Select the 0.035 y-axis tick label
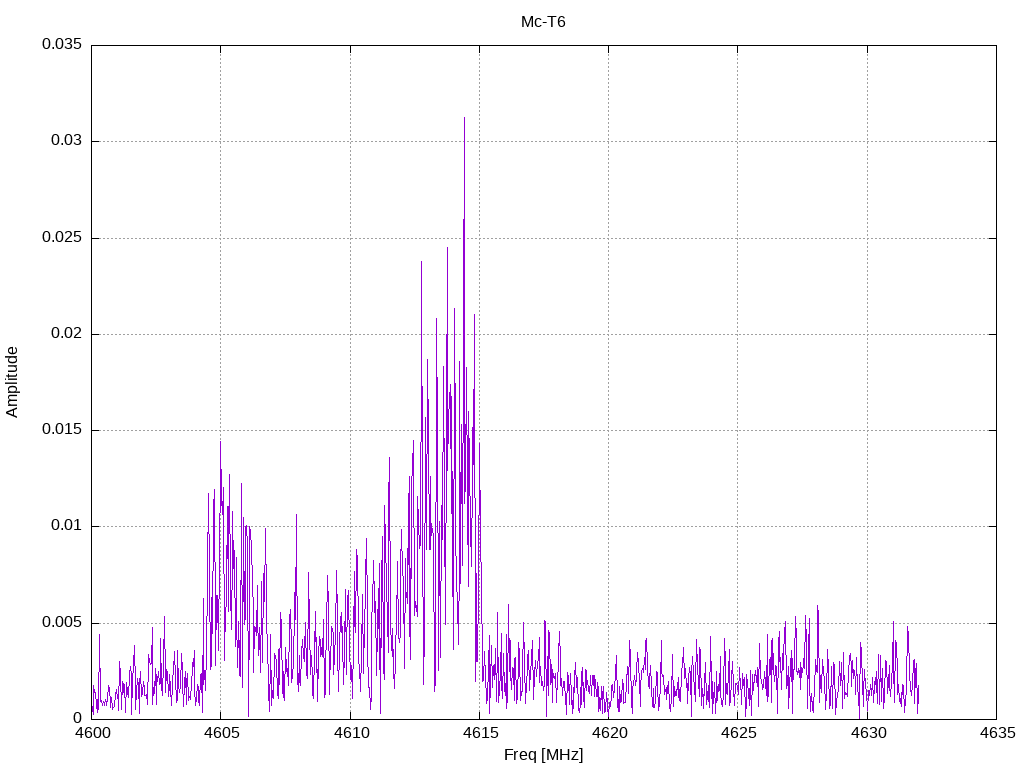 point(61,45)
